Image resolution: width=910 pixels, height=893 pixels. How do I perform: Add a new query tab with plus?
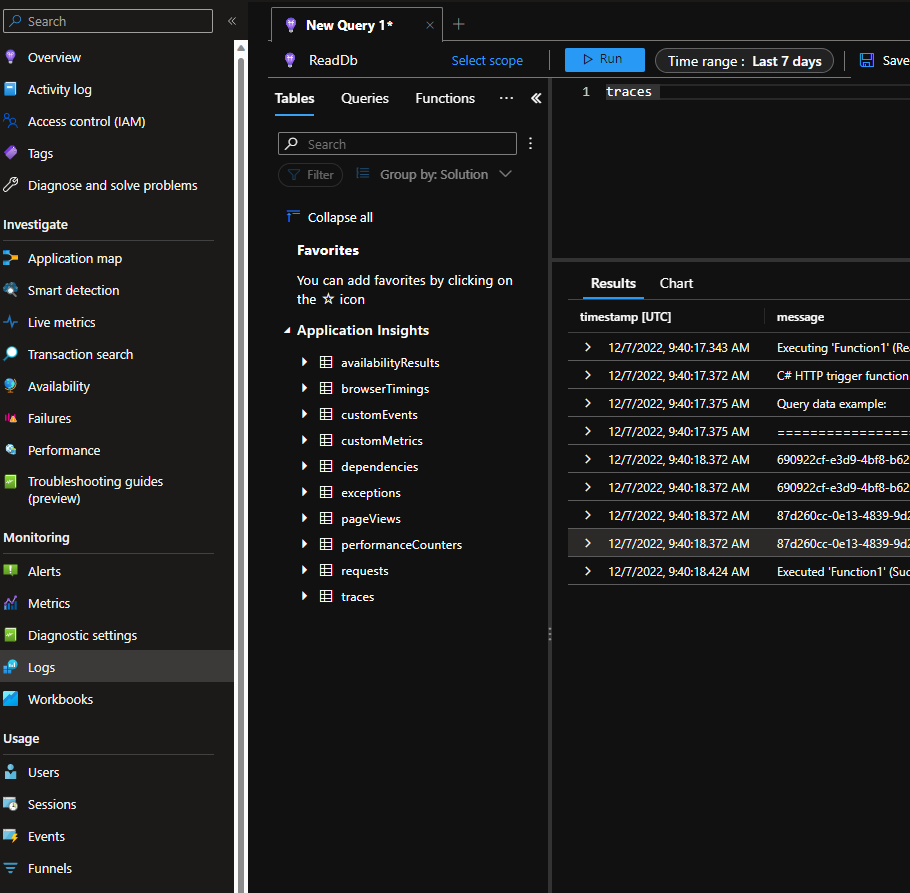point(458,24)
